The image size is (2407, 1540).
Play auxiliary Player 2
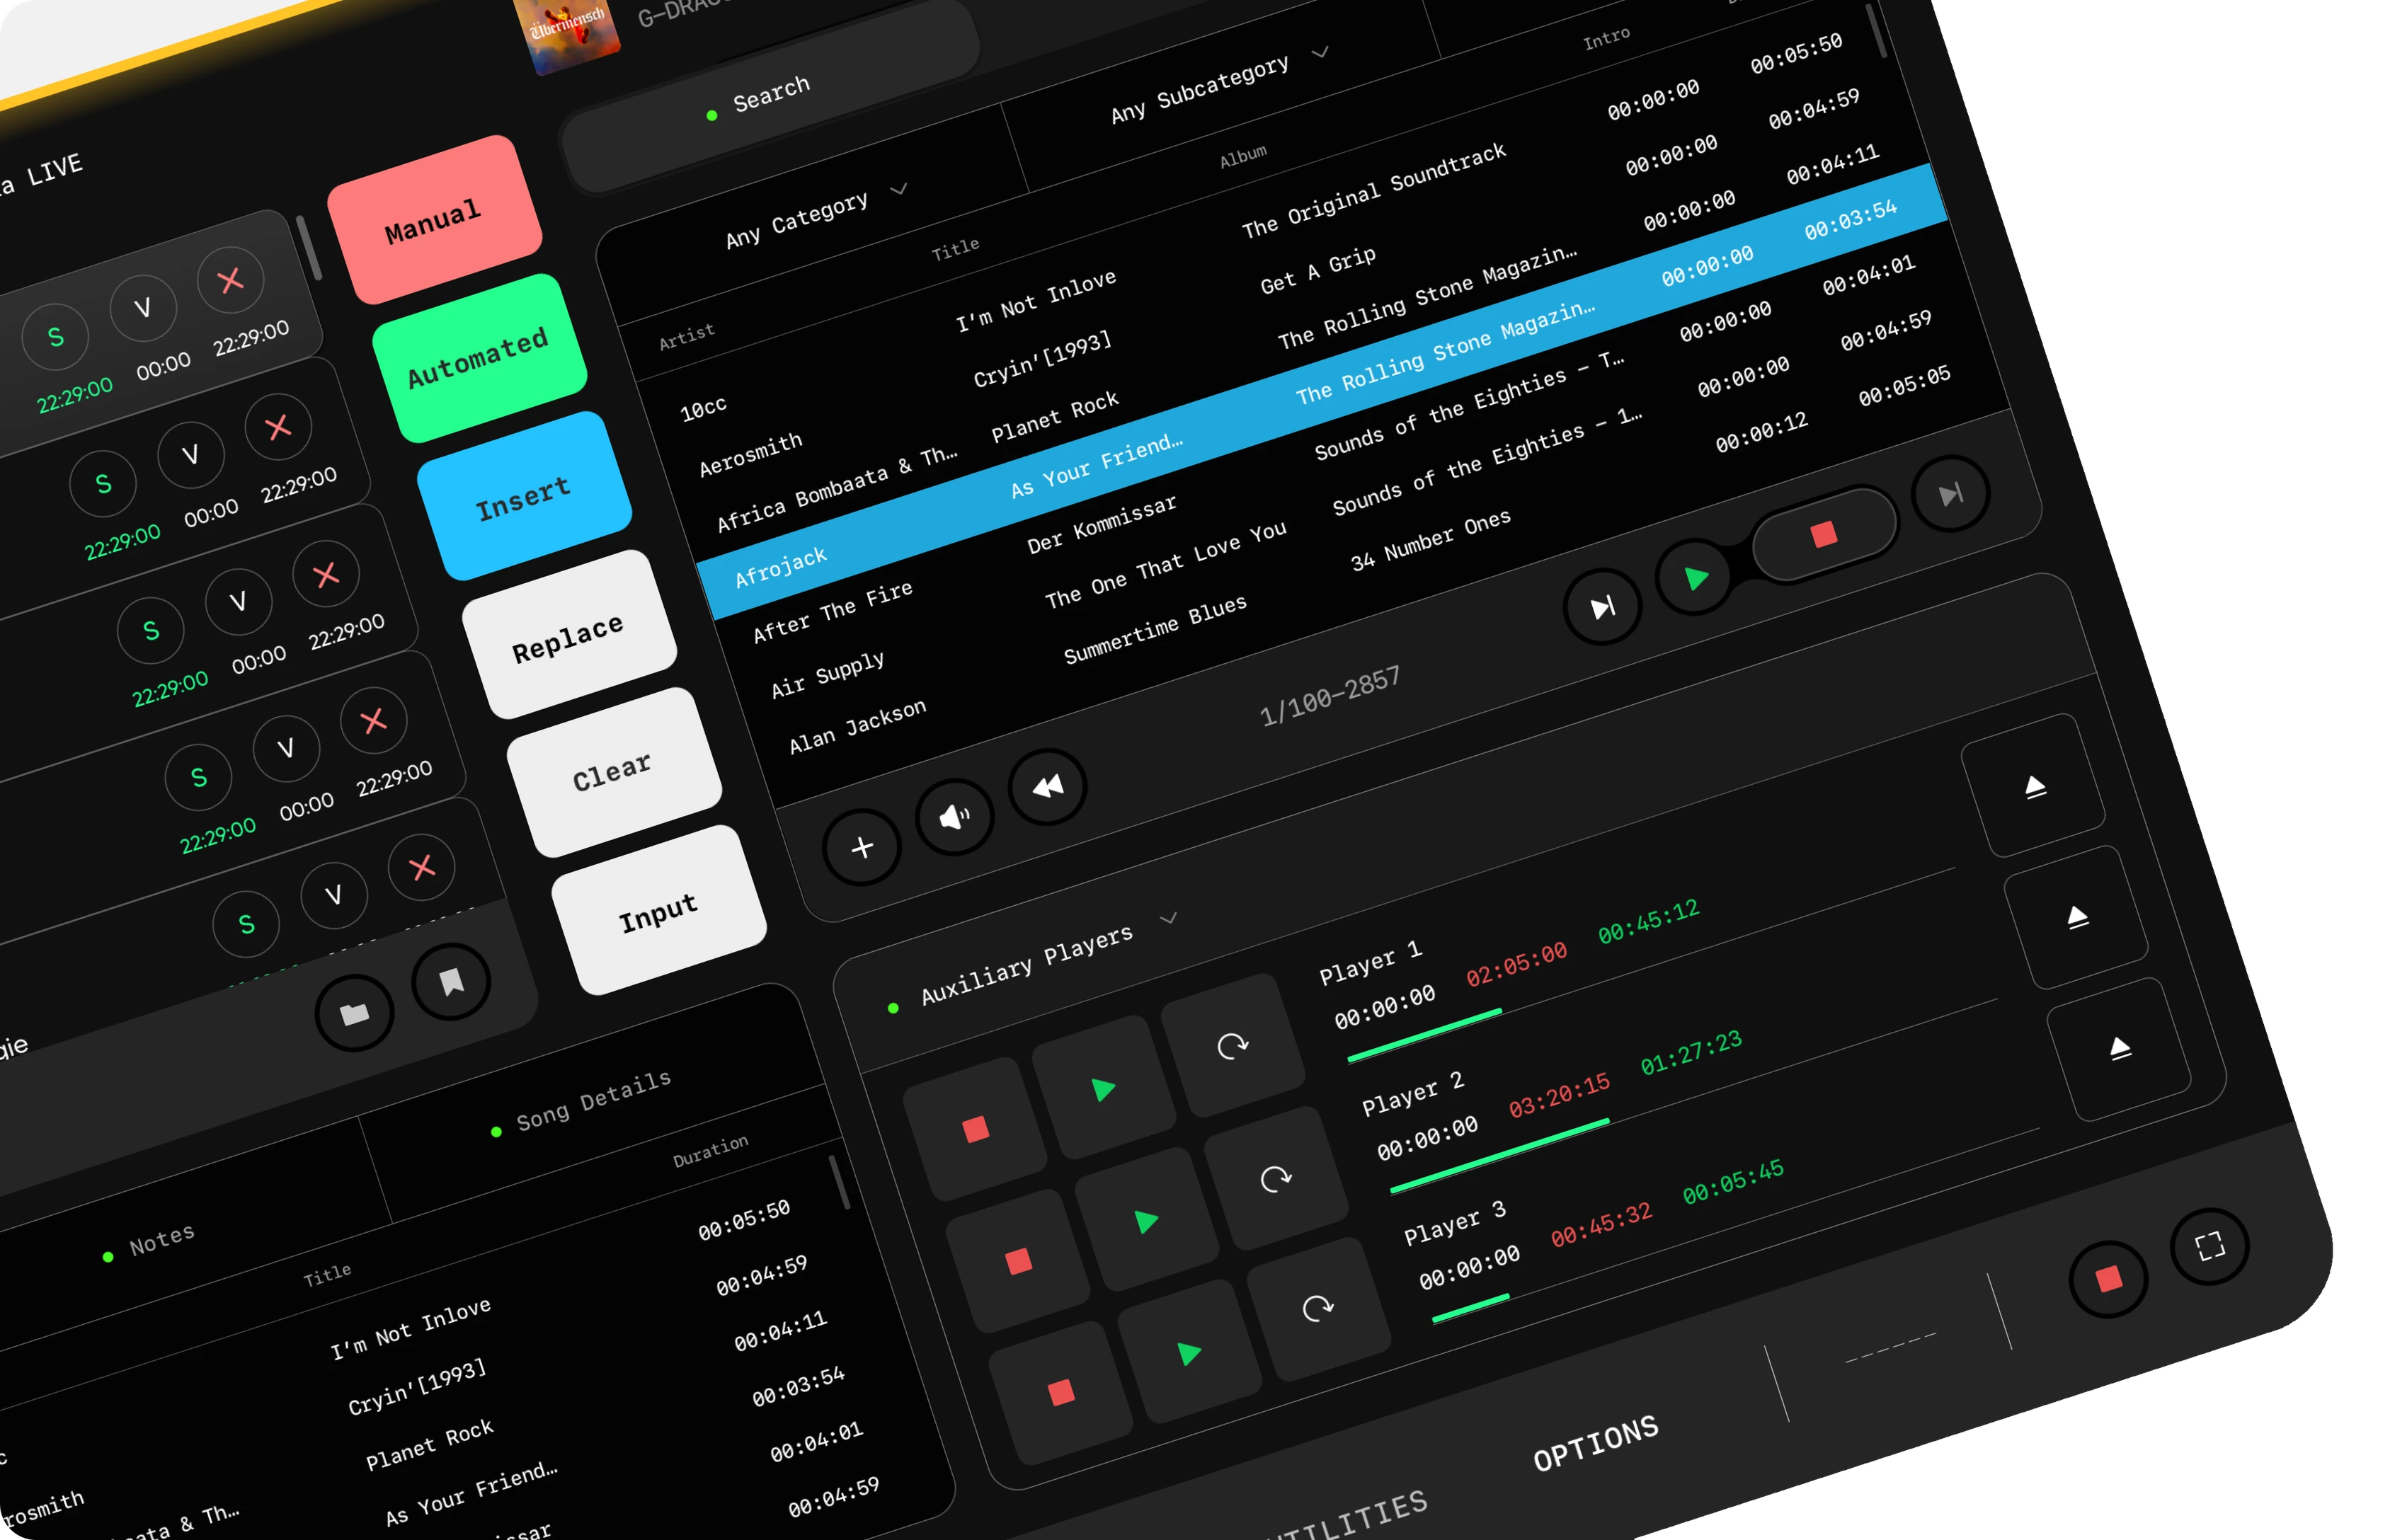(1146, 1220)
